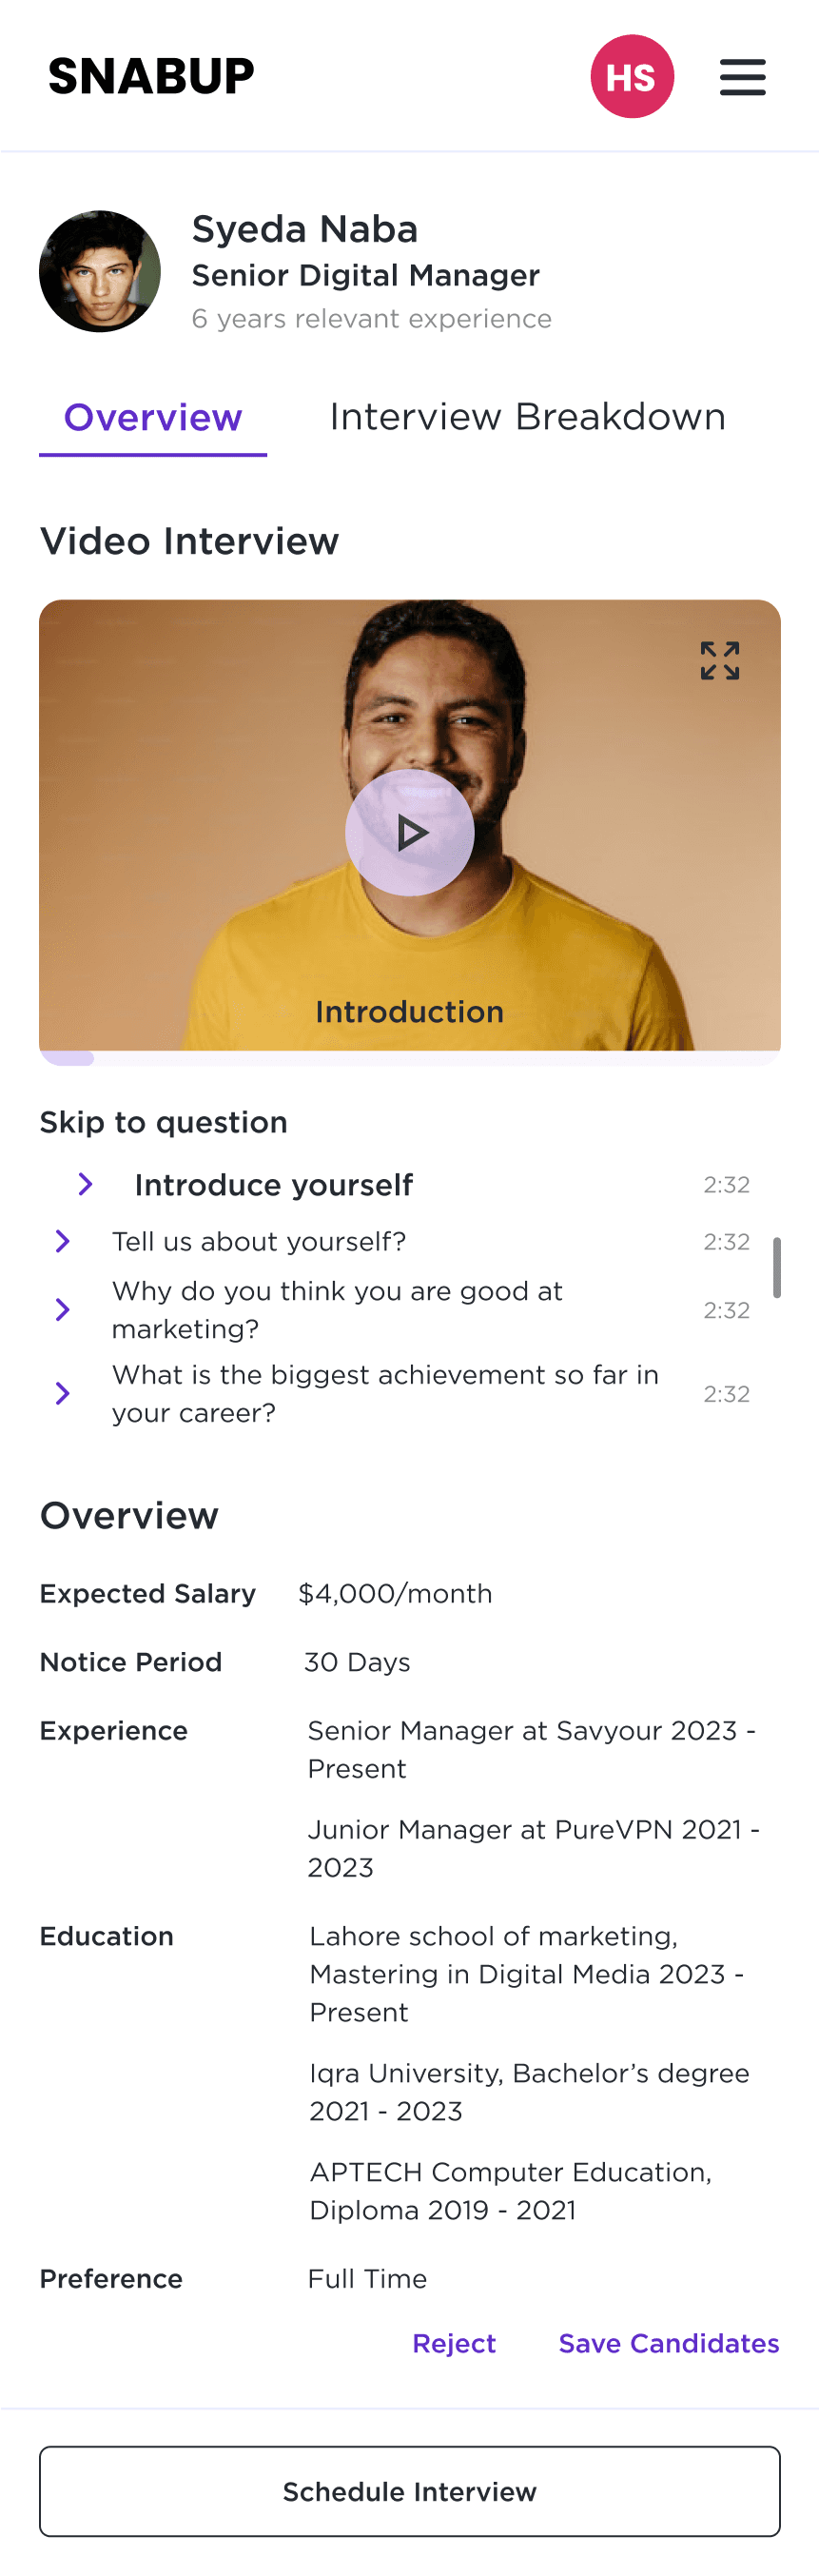Open the Interview Breakdown tab

coord(528,417)
